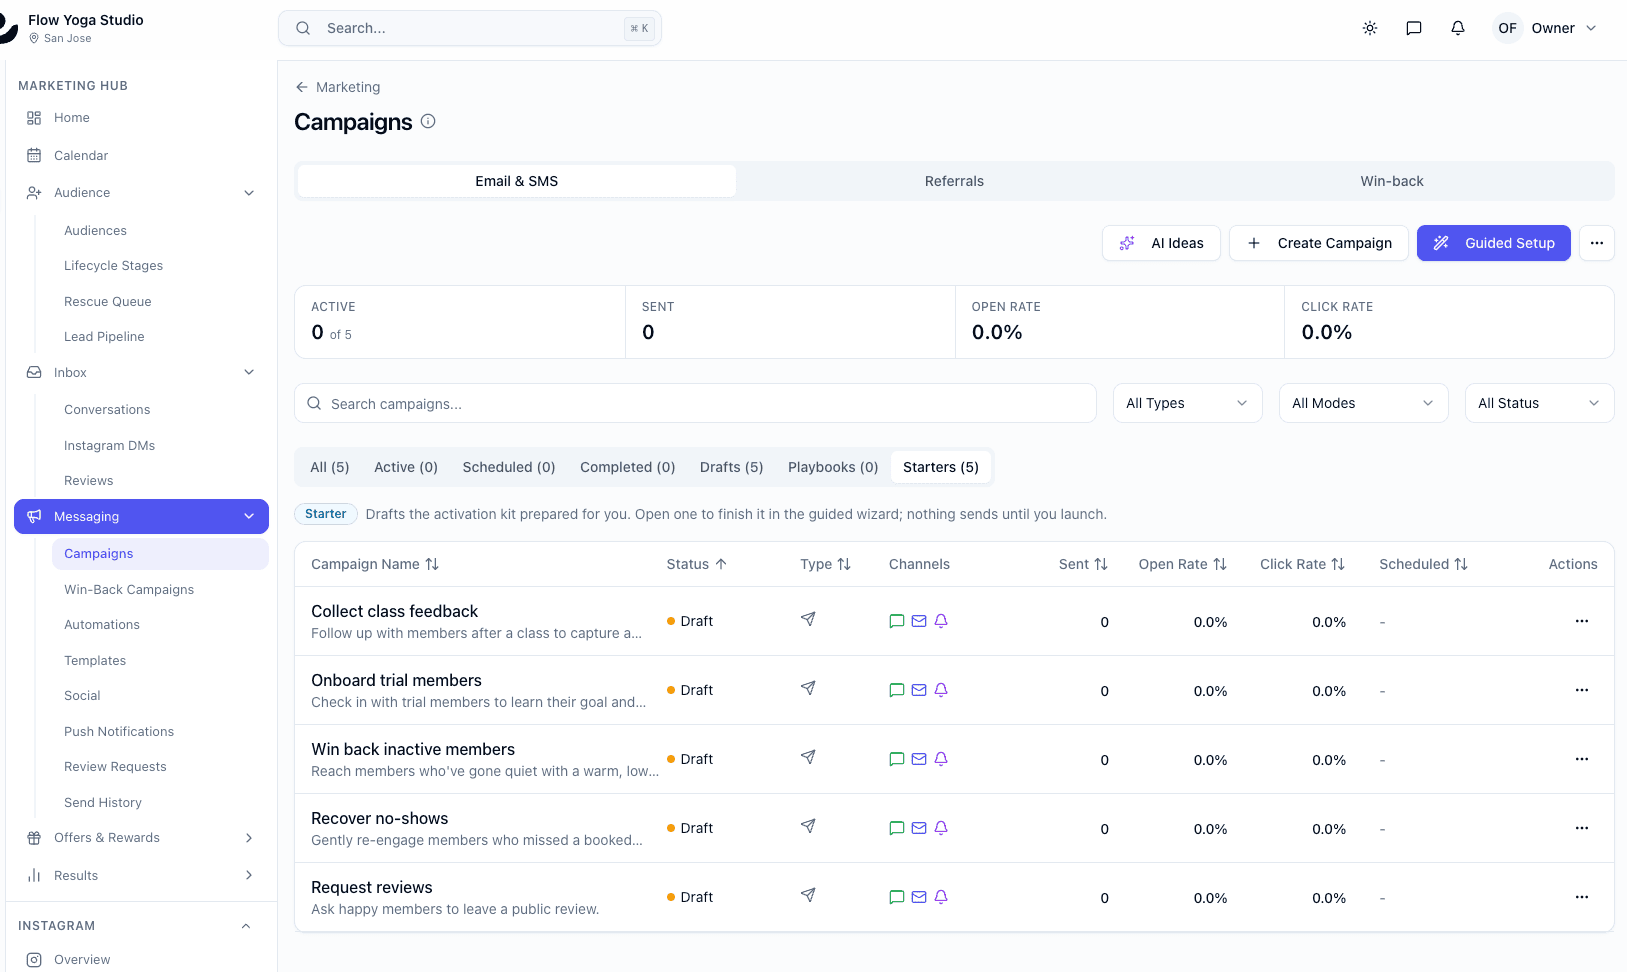Open the Home item in Marketing Hub

tap(141, 118)
